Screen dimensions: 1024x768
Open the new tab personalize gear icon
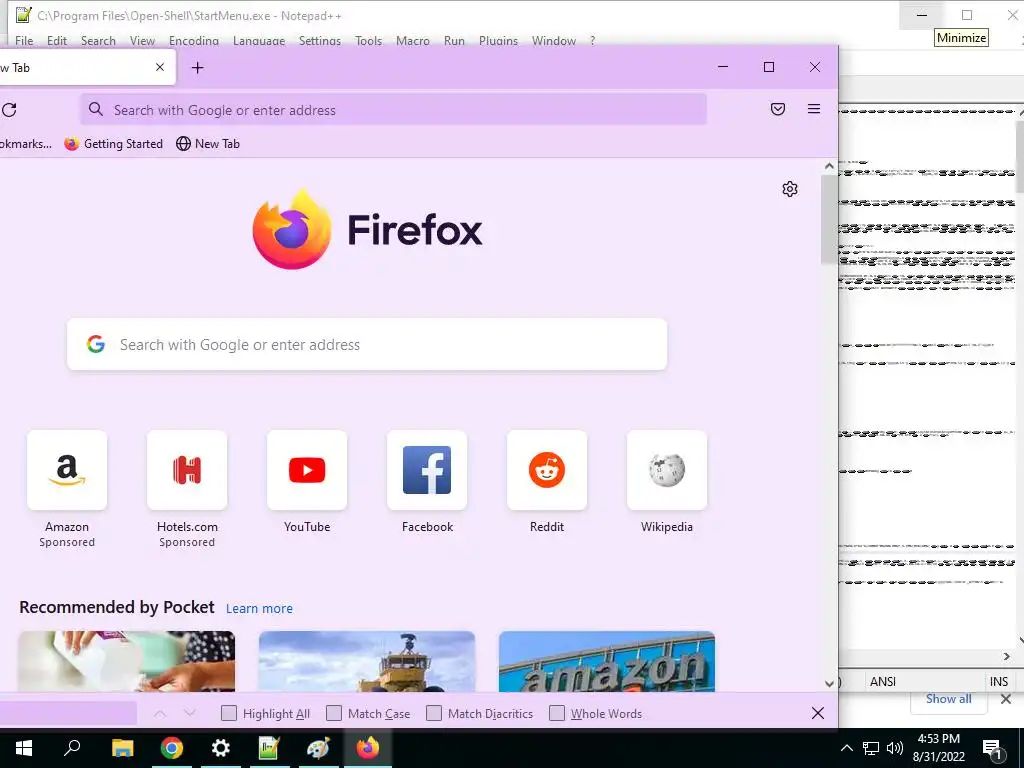point(790,189)
